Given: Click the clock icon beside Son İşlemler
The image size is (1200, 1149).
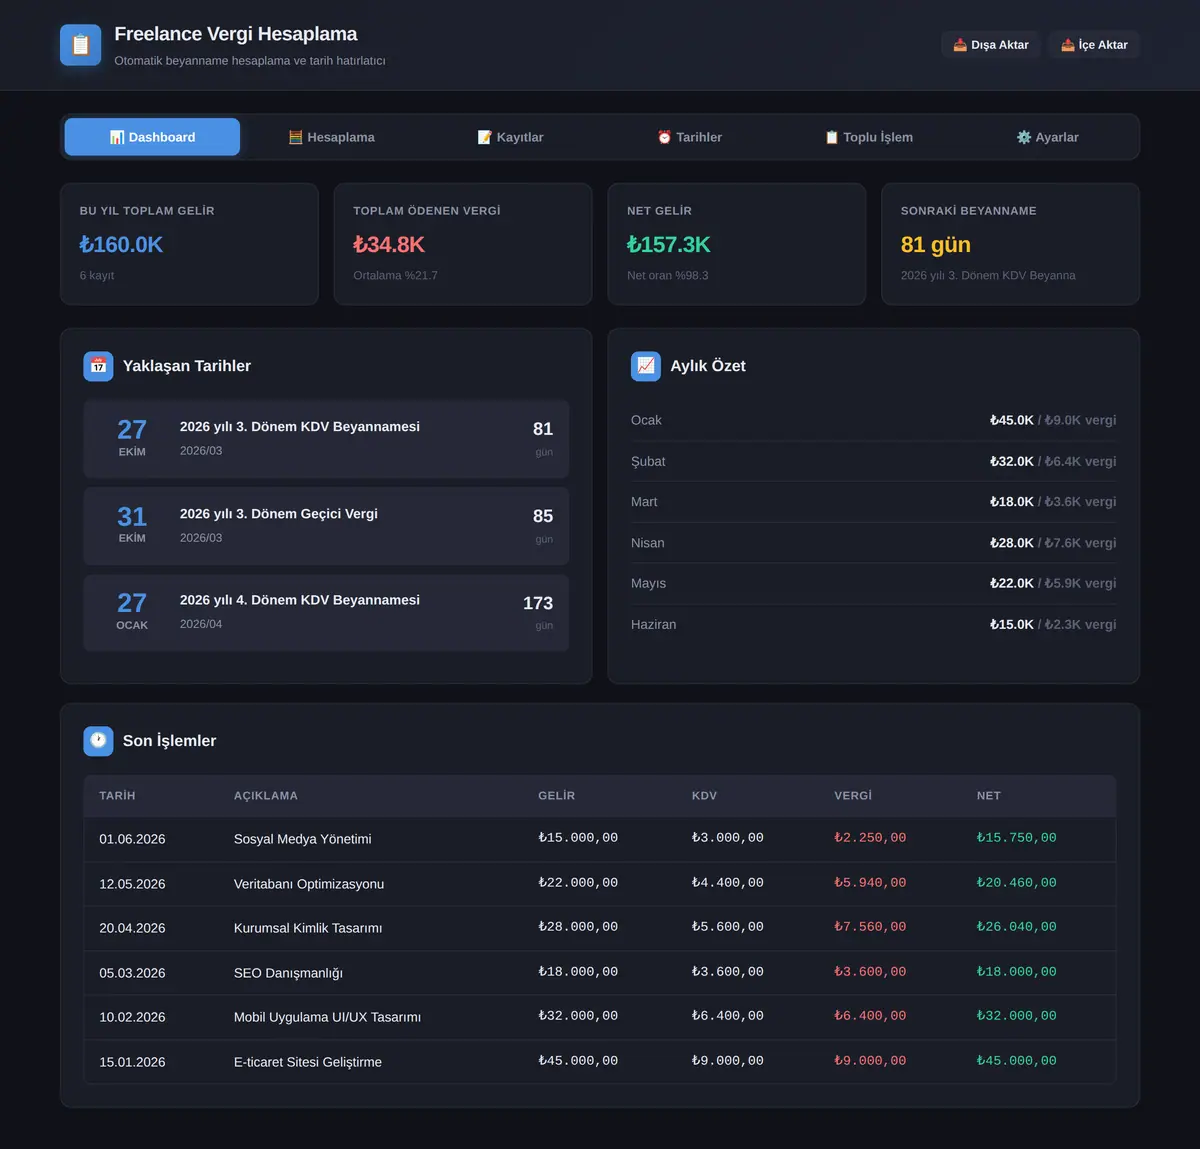Looking at the screenshot, I should (98, 741).
